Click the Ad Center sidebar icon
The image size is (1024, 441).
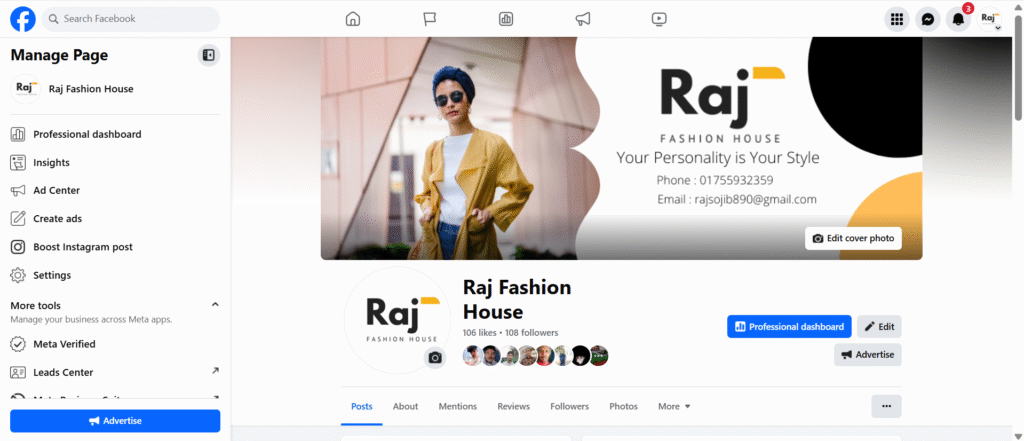tap(18, 191)
